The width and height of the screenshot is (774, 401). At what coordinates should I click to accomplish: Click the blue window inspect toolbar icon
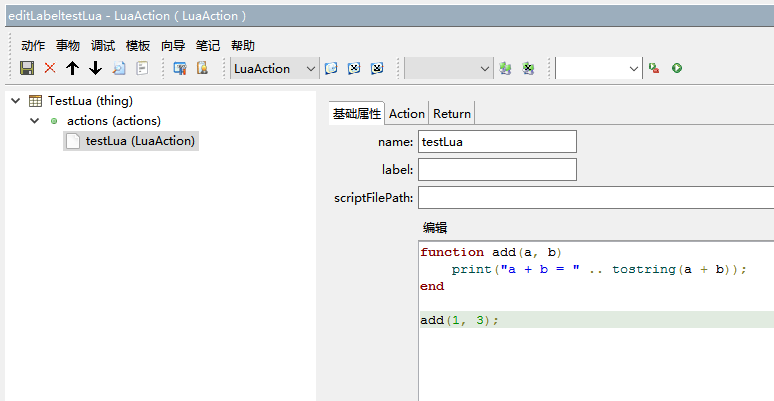pyautogui.click(x=180, y=68)
